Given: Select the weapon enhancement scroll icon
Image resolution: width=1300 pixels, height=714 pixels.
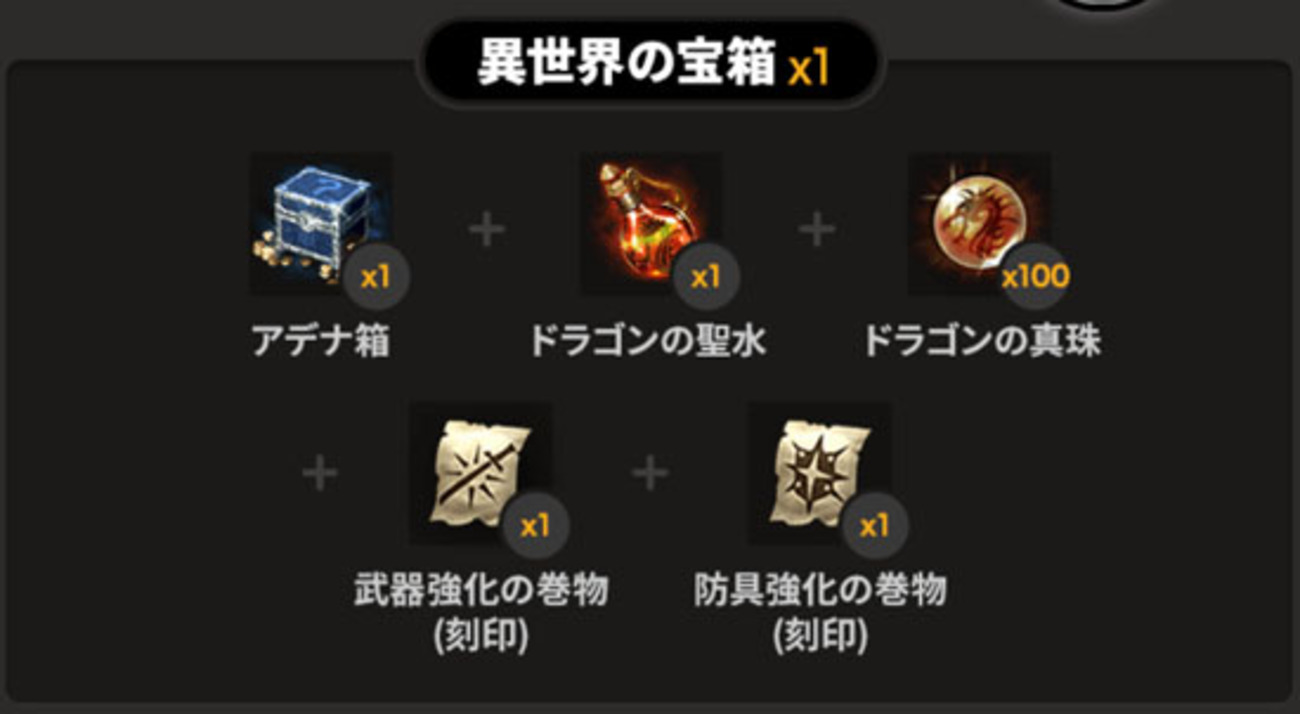Looking at the screenshot, I should point(480,474).
